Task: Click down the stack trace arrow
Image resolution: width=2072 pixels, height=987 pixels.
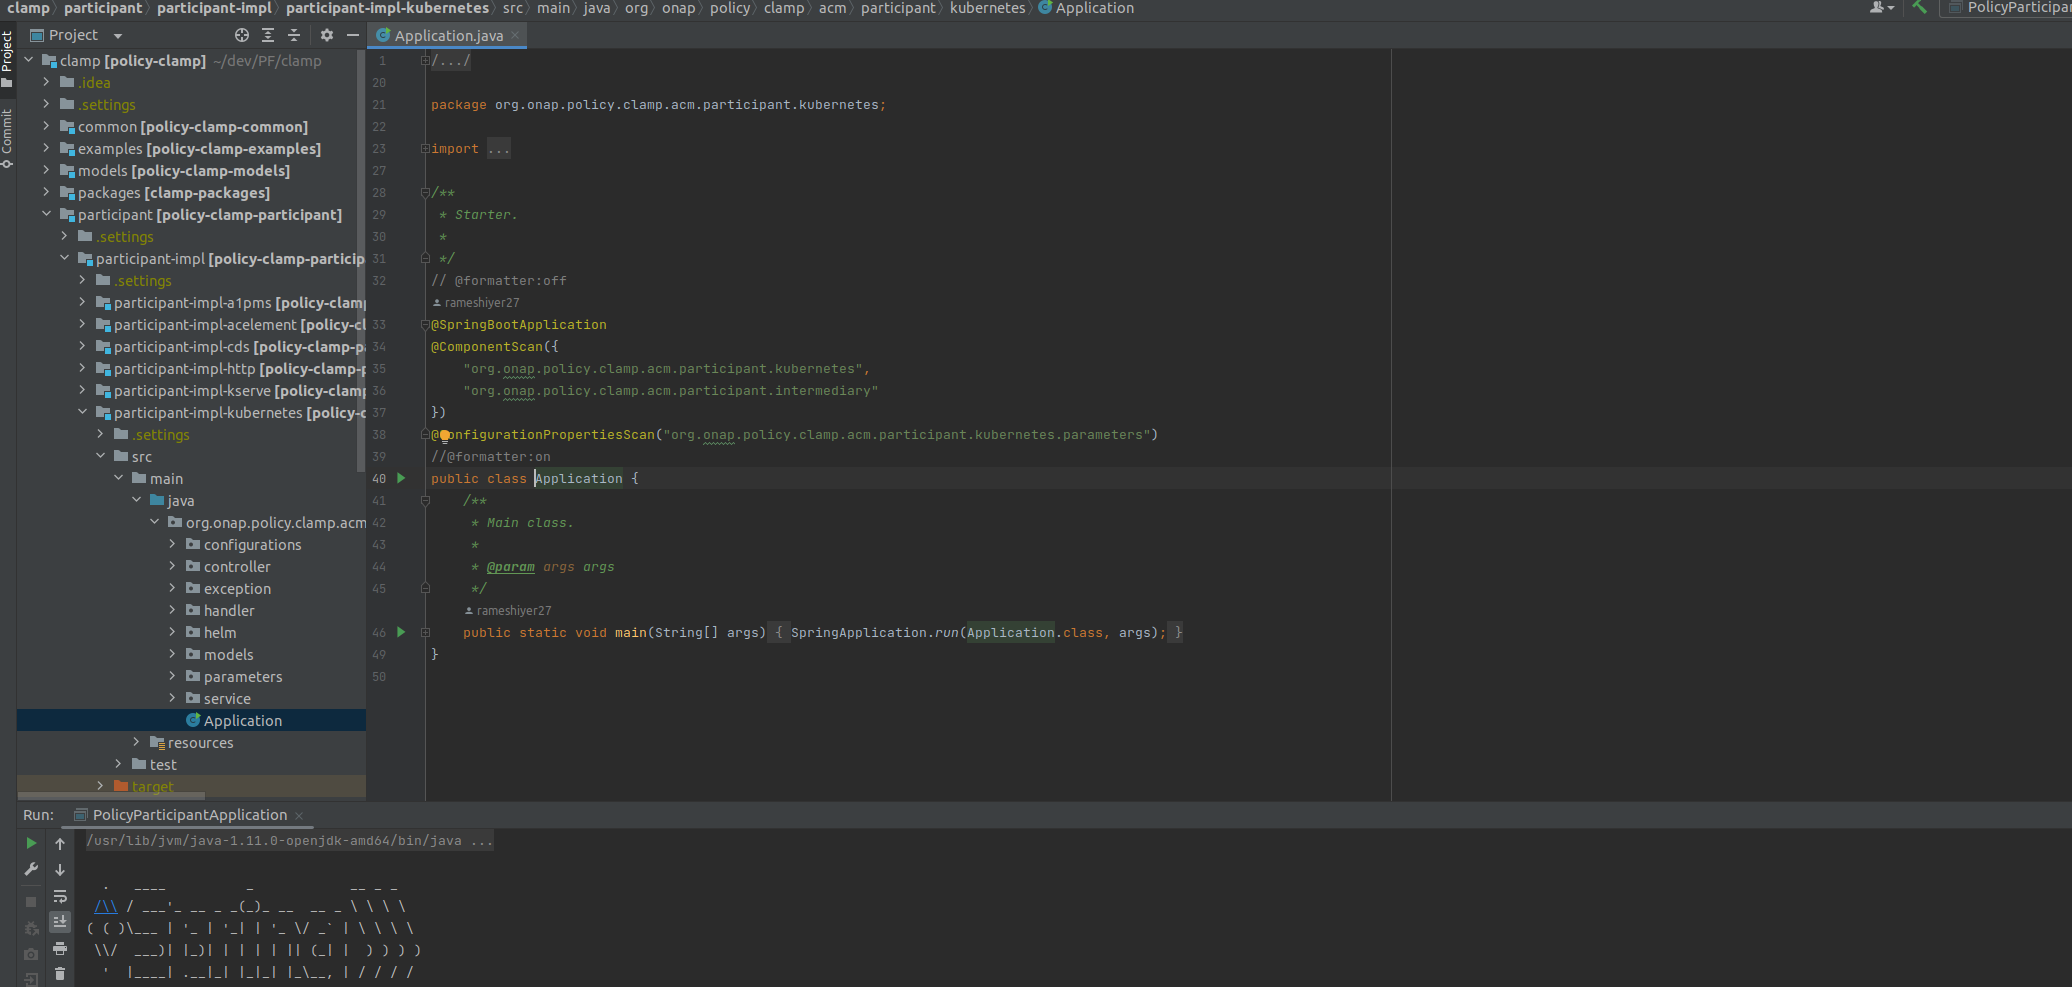Action: tap(60, 869)
